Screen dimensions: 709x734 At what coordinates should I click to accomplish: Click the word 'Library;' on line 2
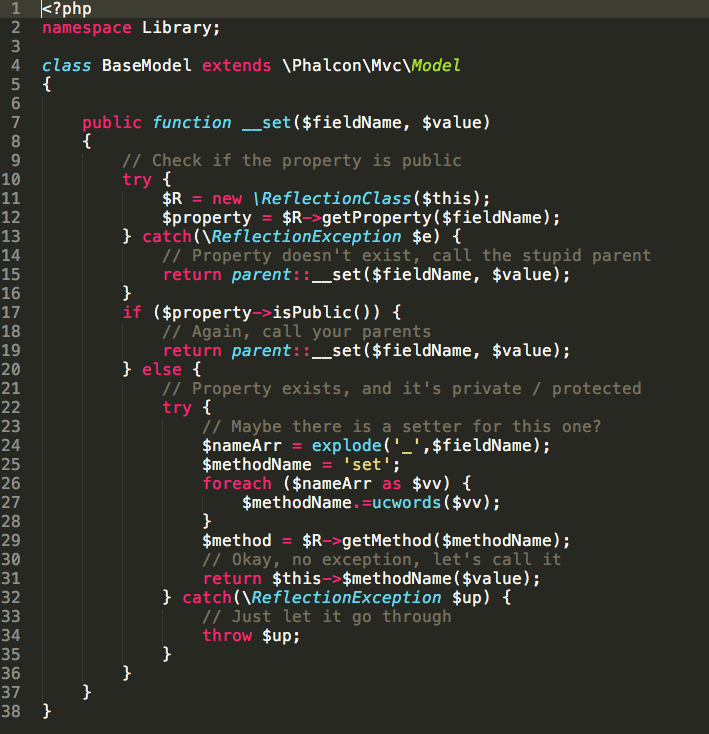(x=181, y=28)
